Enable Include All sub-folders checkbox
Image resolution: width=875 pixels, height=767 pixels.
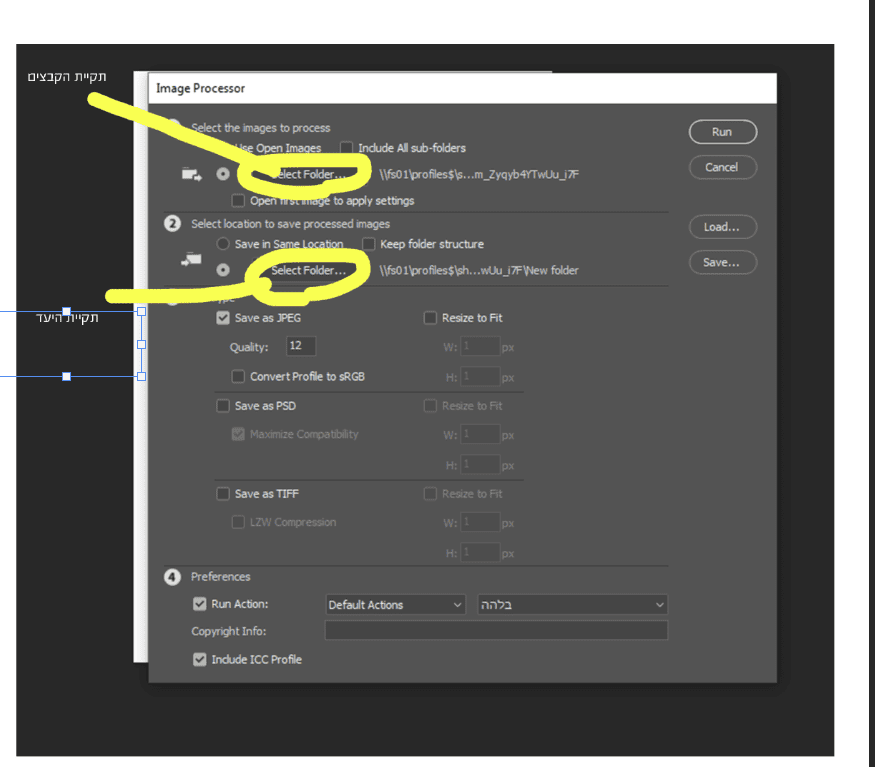point(347,148)
